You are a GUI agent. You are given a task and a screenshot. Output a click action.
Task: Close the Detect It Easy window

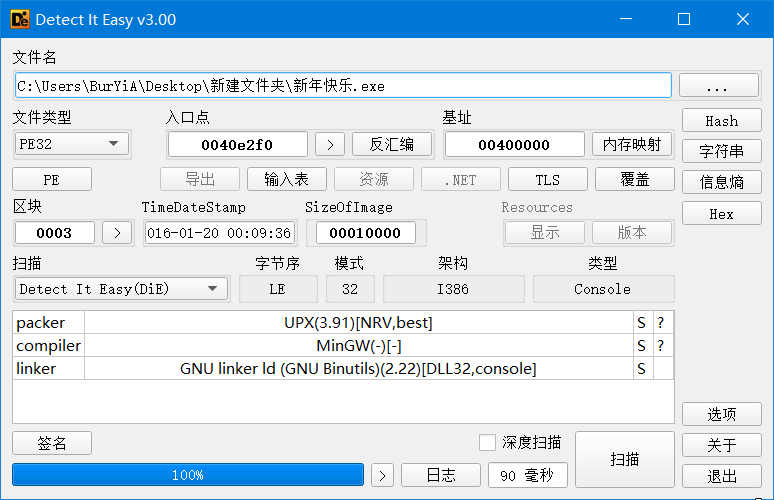pyautogui.click(x=742, y=19)
